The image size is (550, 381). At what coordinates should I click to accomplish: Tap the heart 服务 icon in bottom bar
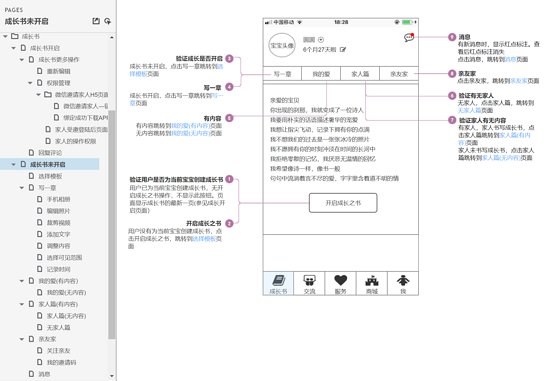(341, 280)
